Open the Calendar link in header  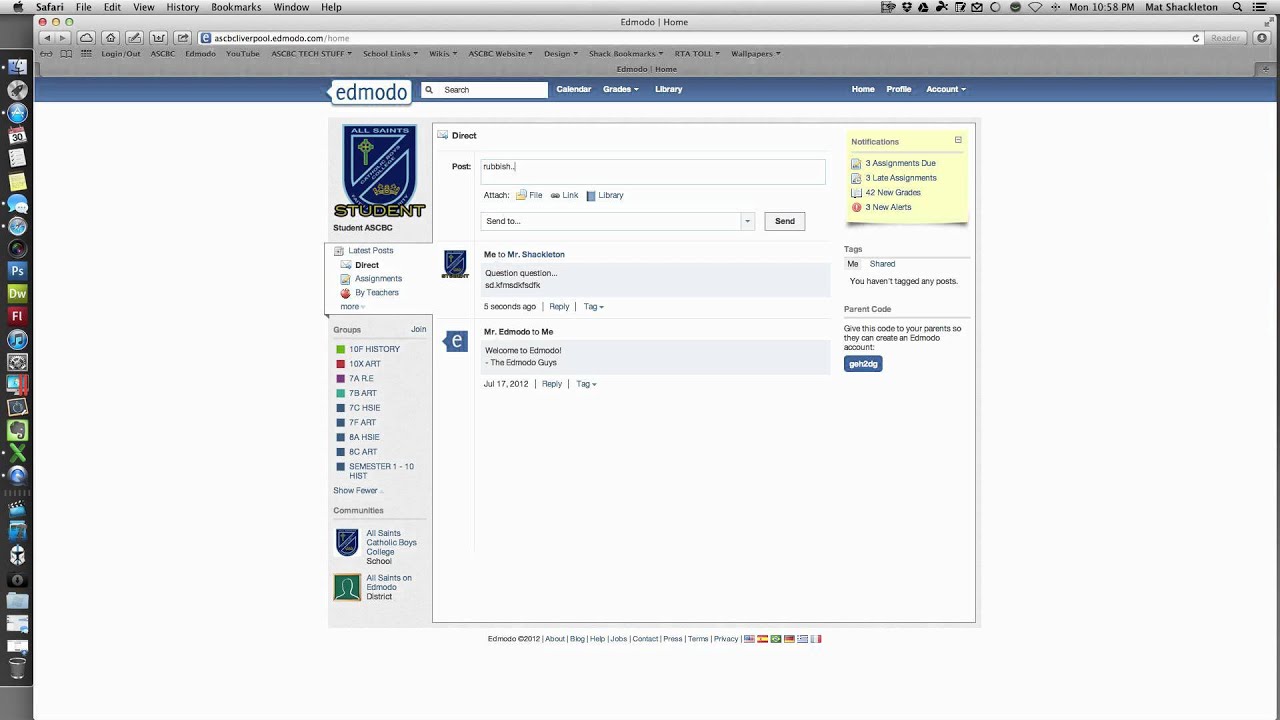[x=574, y=89]
